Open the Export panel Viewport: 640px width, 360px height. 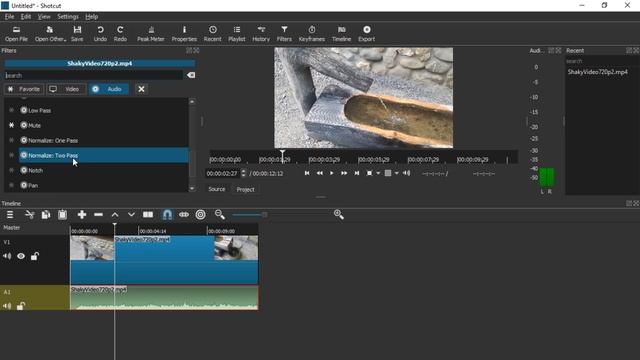pos(367,33)
